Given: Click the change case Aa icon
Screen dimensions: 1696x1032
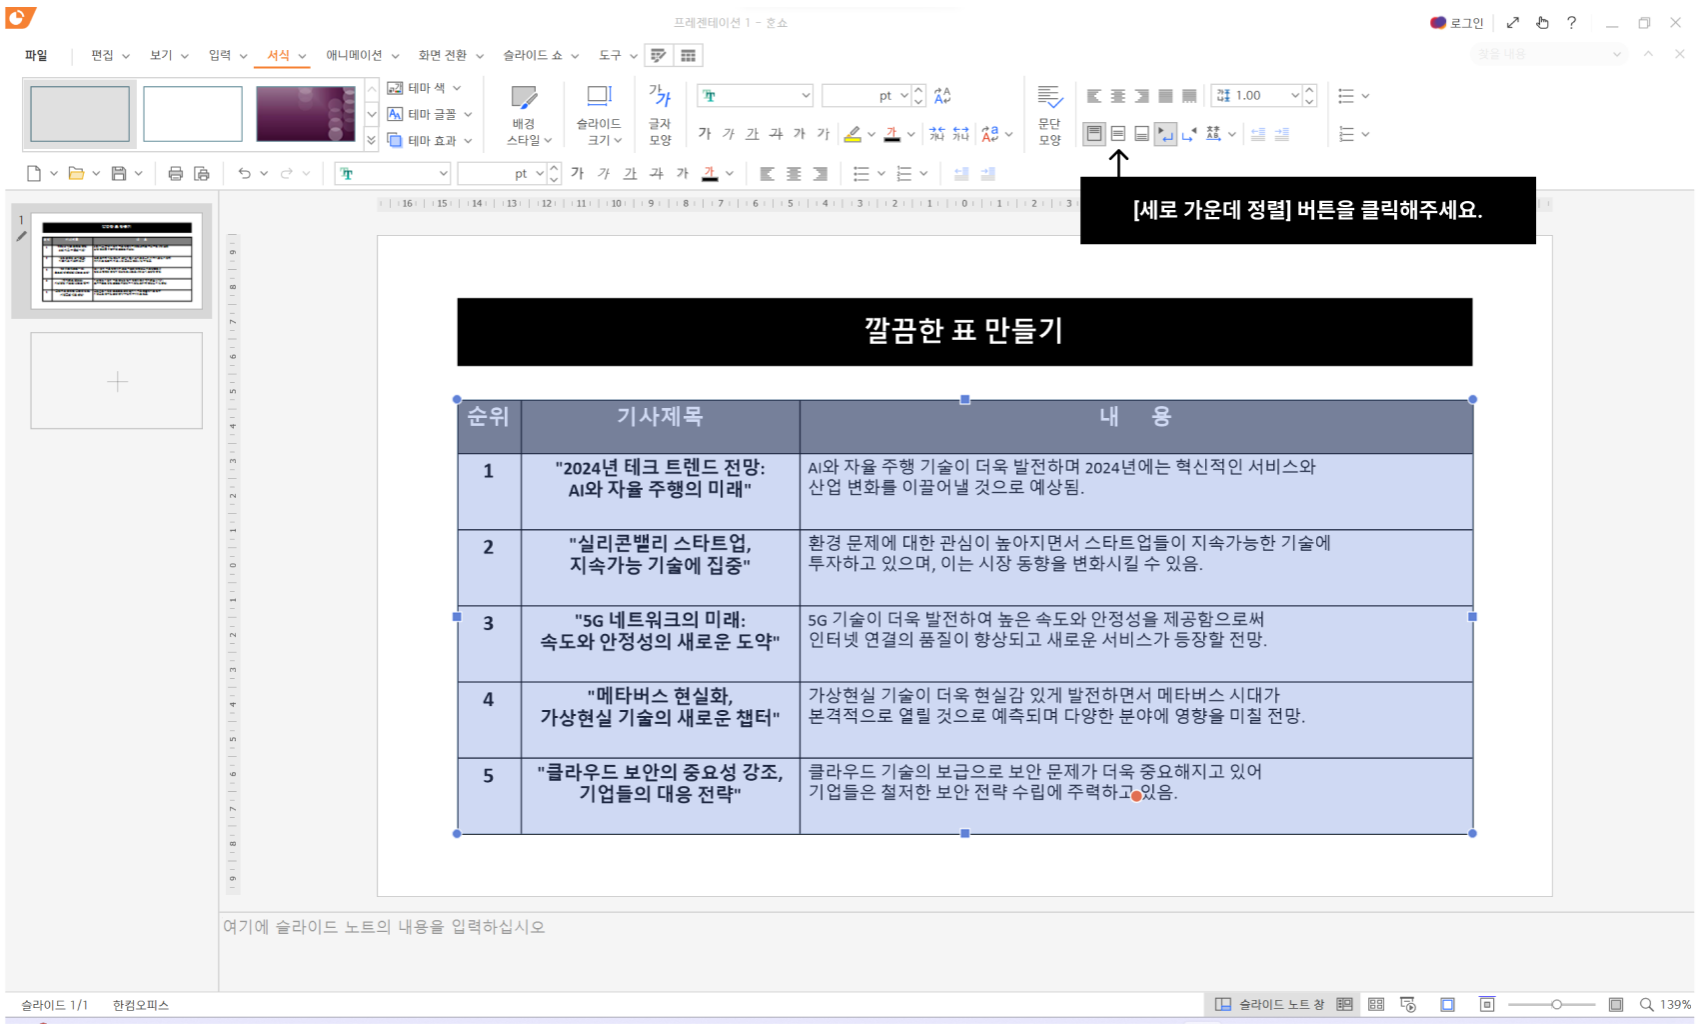Looking at the screenshot, I should click(990, 134).
